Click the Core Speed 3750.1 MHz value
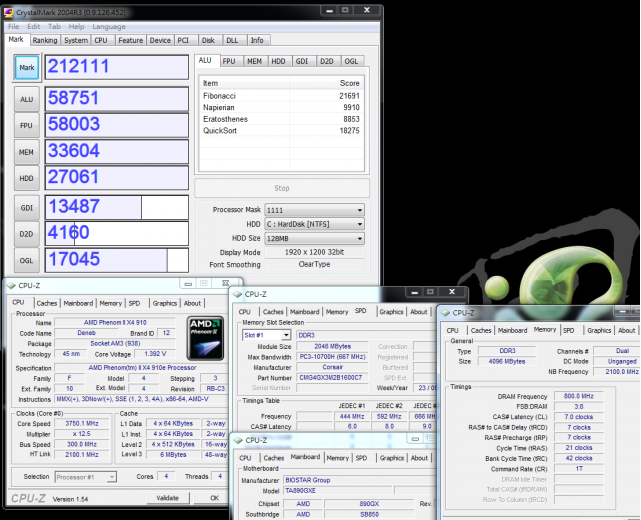Viewport: 641px width, 520px height. [x=82, y=424]
